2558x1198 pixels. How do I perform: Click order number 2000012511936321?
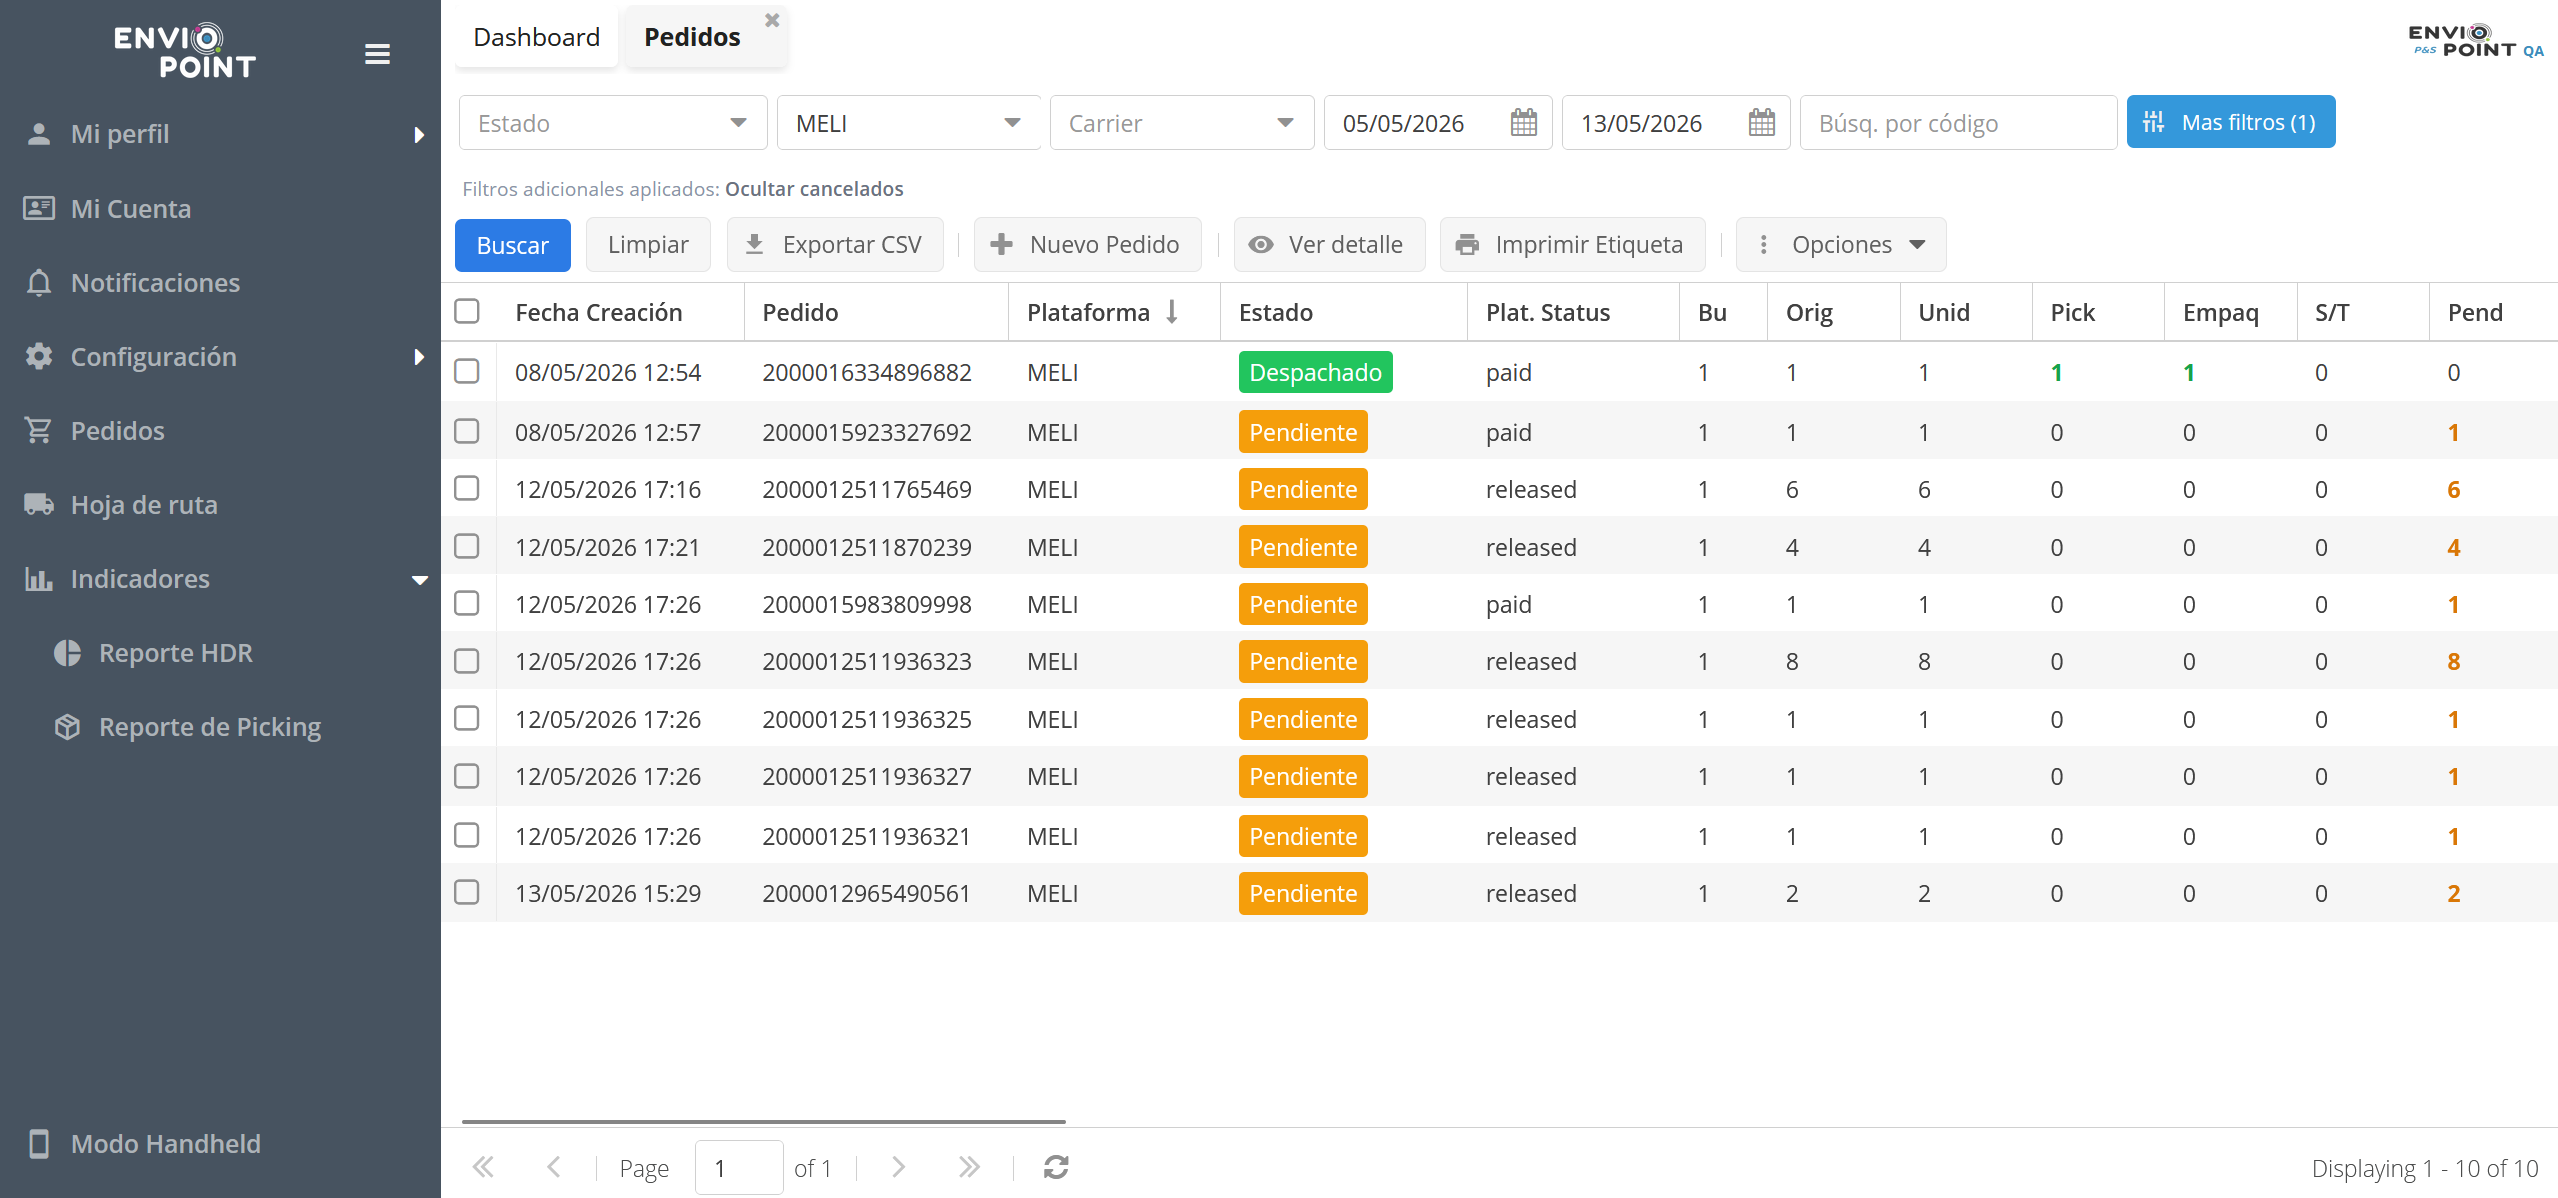pyautogui.click(x=866, y=836)
